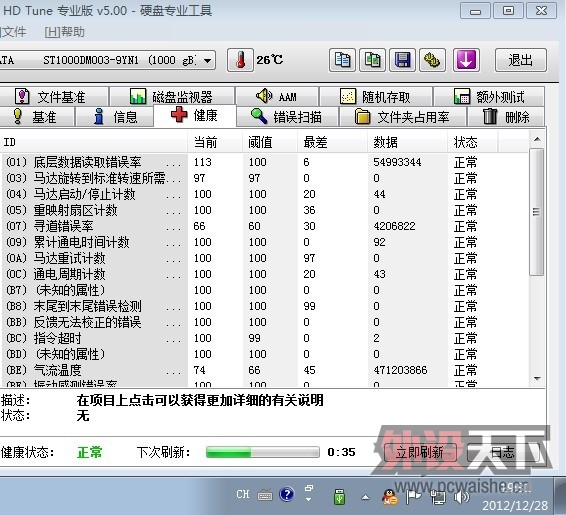Open the 磁盘监视器 tab
The image size is (566, 515).
pos(172,97)
